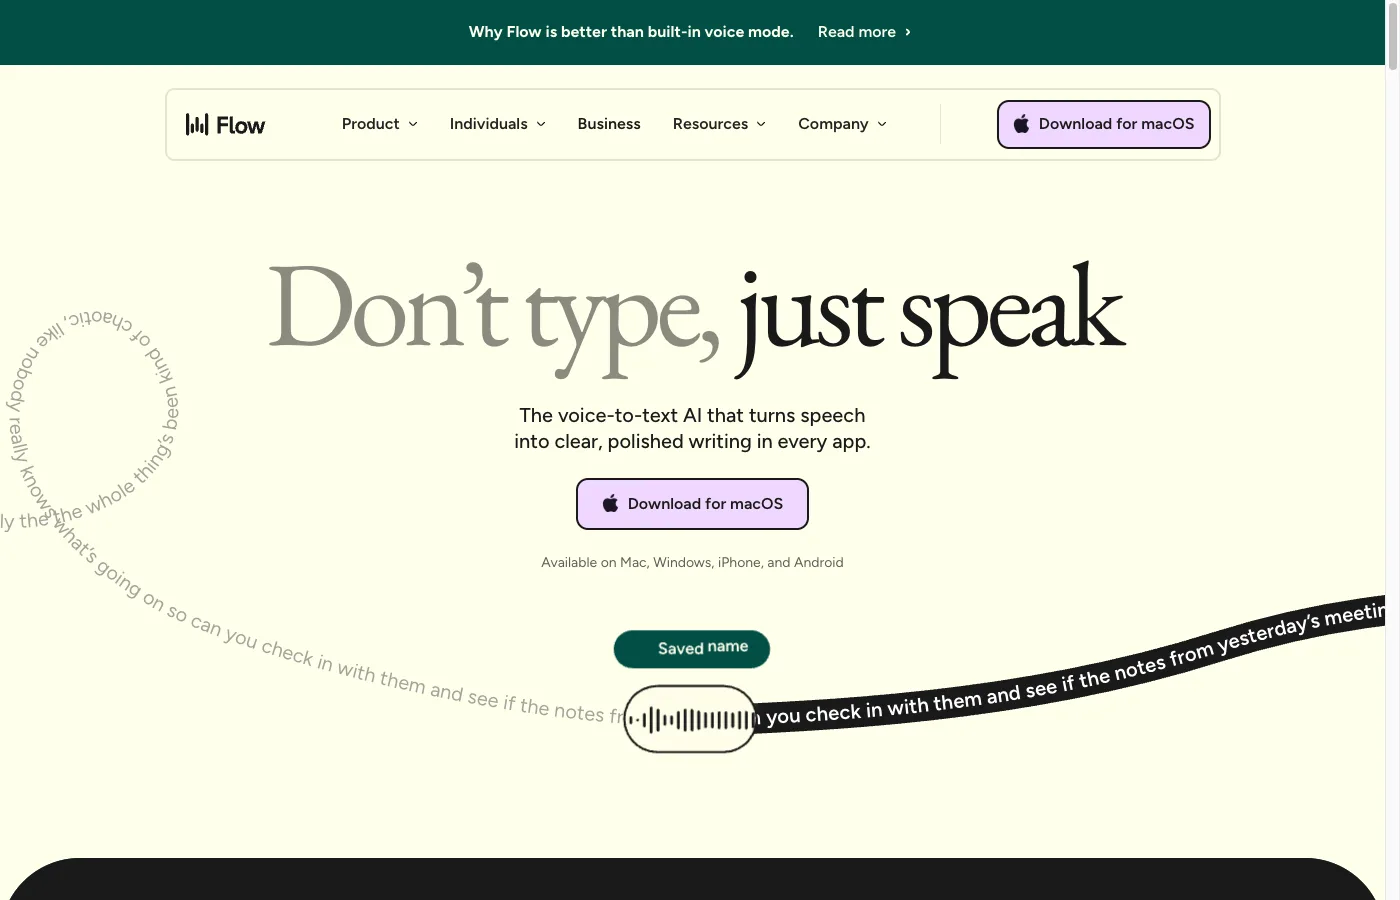Click the voice-to-text AI subtitle text
This screenshot has width=1400, height=900.
(x=692, y=429)
